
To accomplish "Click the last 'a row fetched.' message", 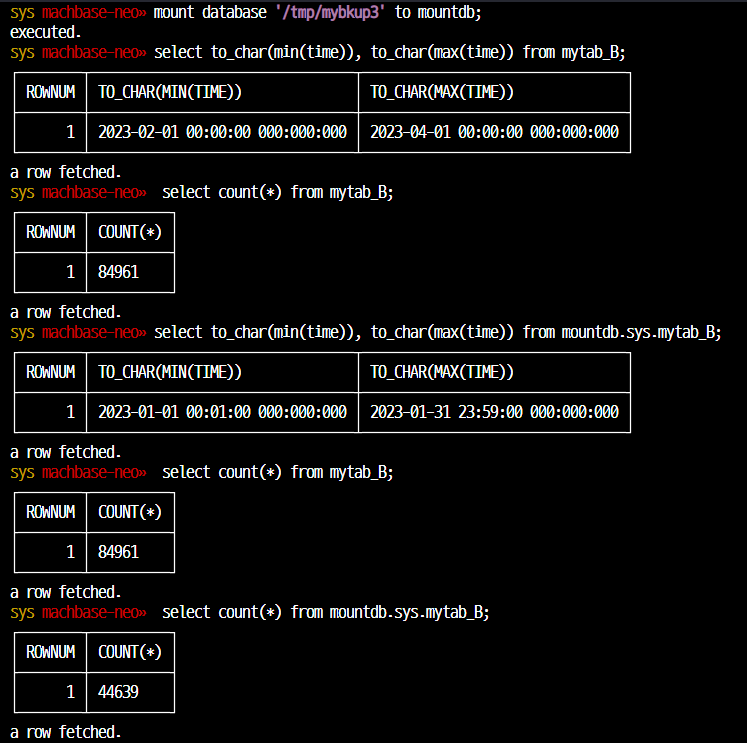I will [65, 732].
